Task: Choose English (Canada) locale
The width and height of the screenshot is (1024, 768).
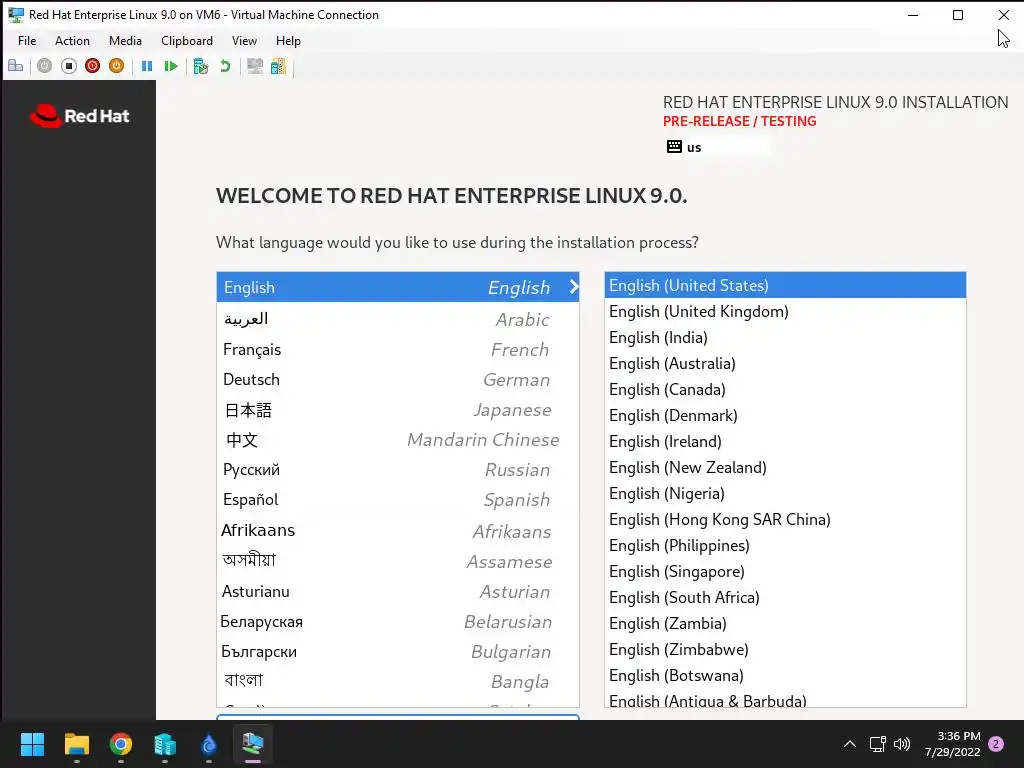Action: [x=785, y=389]
